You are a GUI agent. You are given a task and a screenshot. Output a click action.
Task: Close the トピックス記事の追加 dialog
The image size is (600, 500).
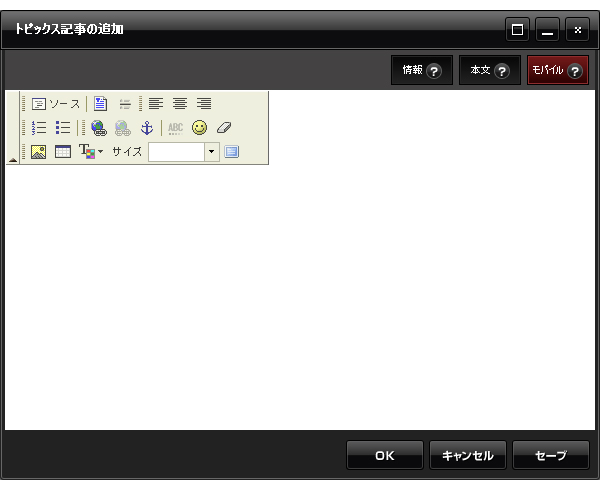(577, 29)
